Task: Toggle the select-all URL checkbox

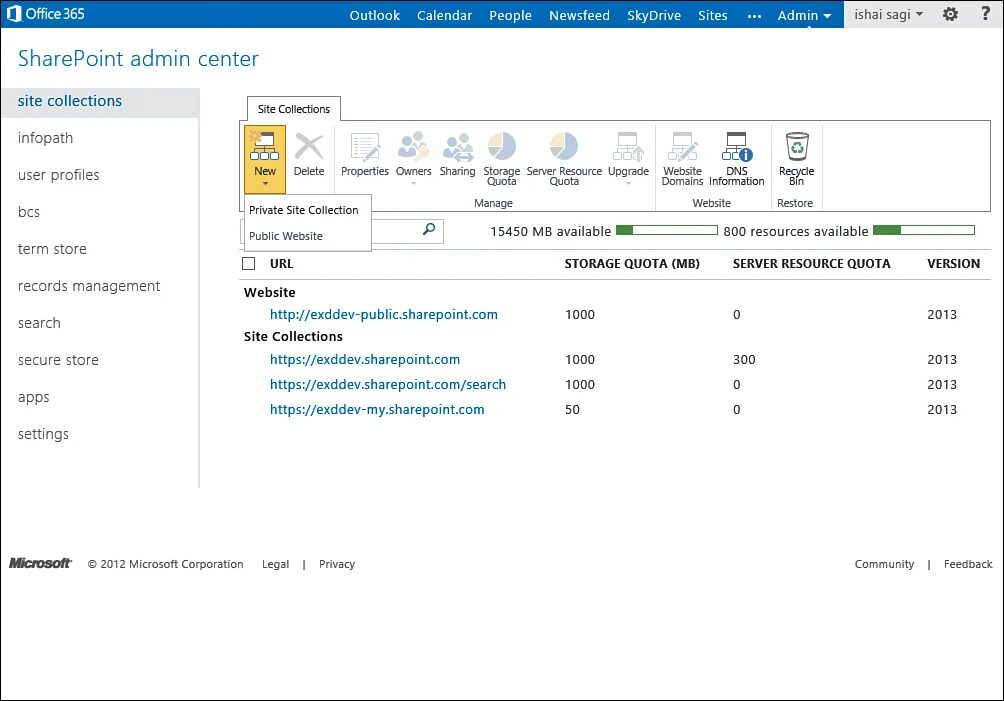Action: (248, 264)
